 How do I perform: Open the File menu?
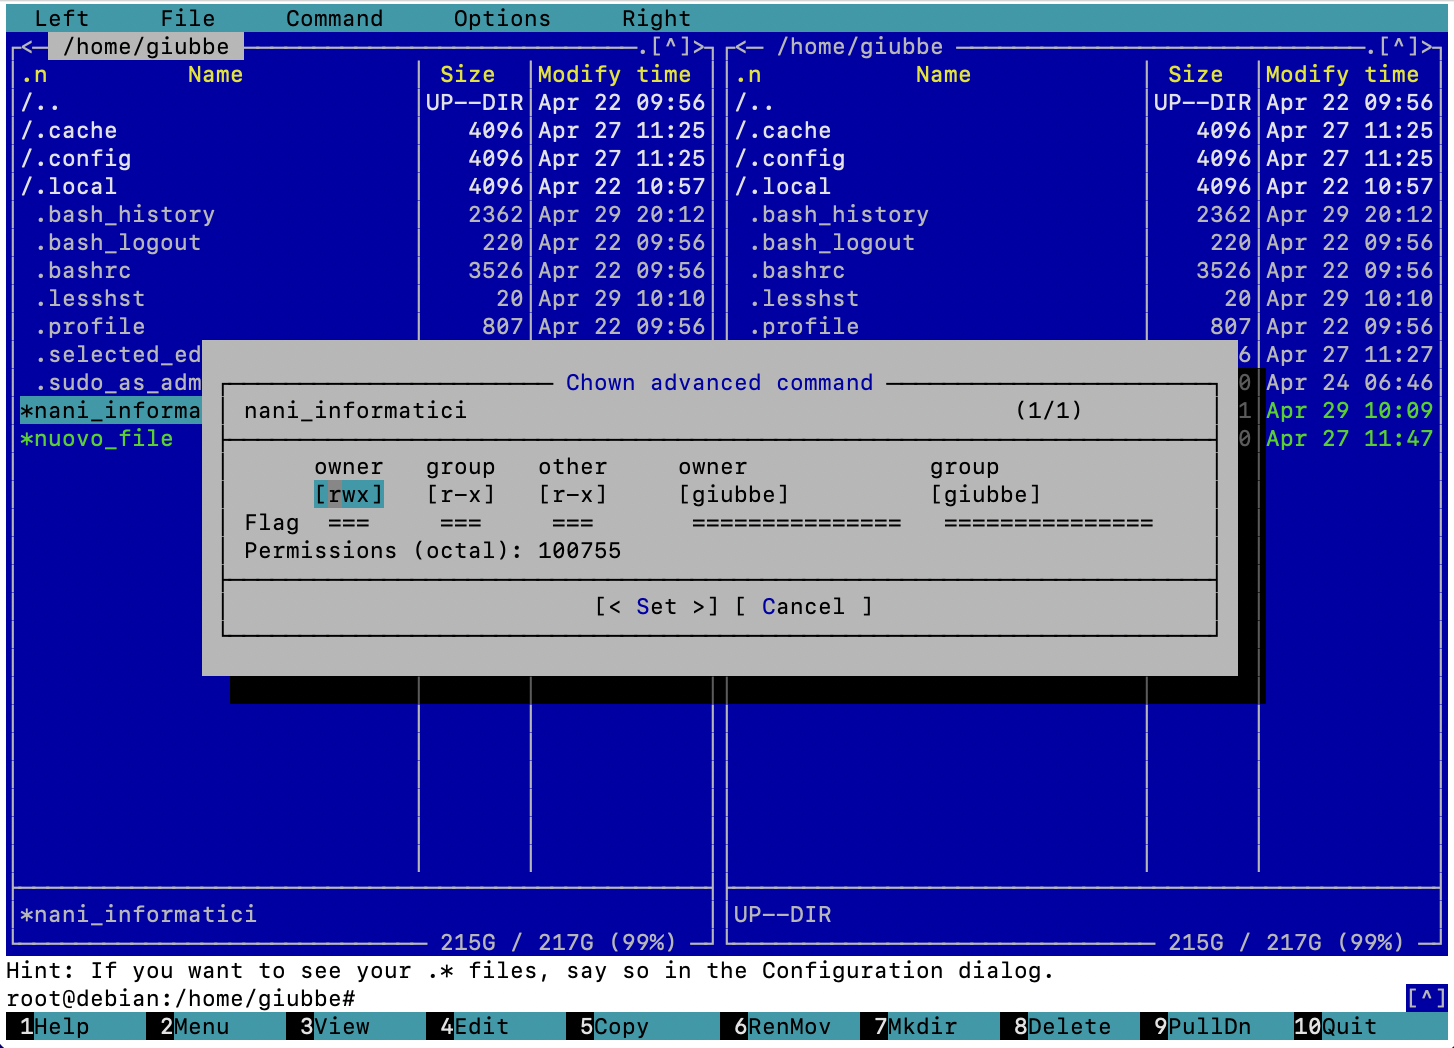[187, 18]
